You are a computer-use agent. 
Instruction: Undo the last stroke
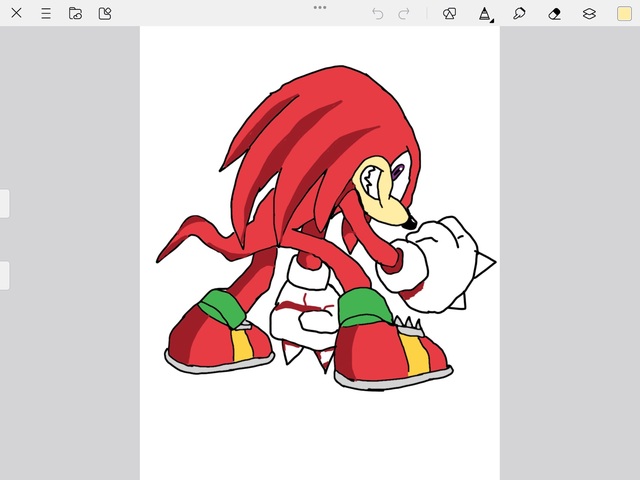coord(377,14)
